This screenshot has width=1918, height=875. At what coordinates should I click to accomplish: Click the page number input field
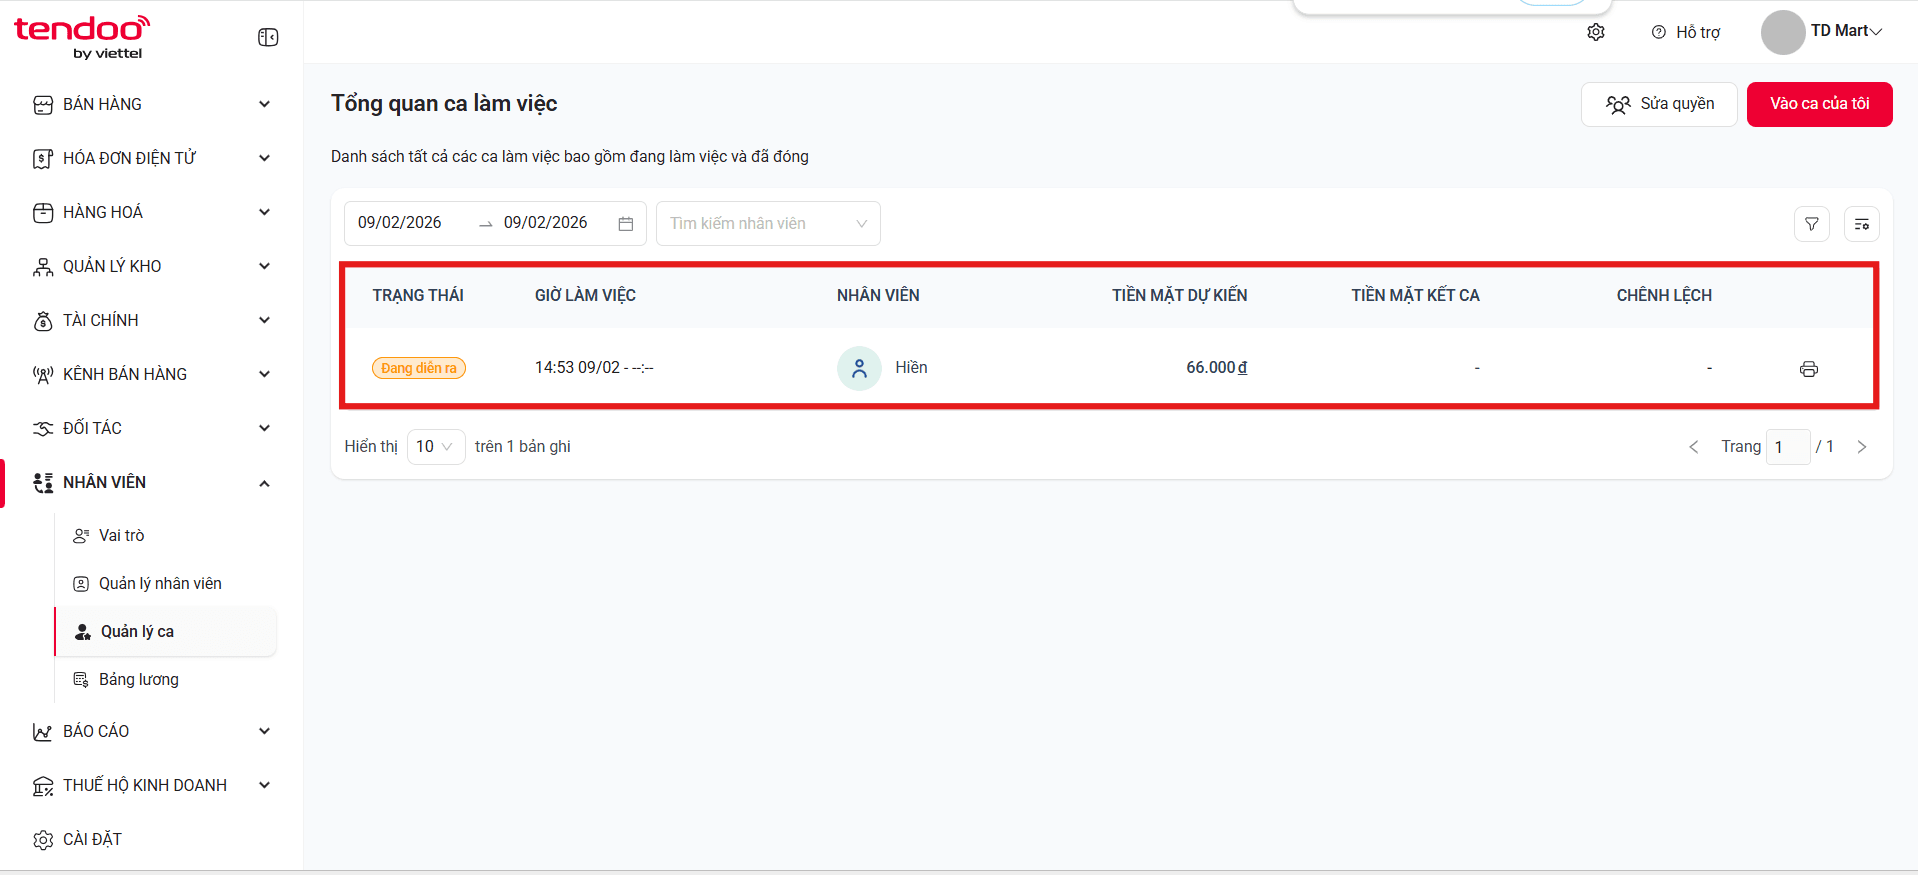pos(1788,447)
